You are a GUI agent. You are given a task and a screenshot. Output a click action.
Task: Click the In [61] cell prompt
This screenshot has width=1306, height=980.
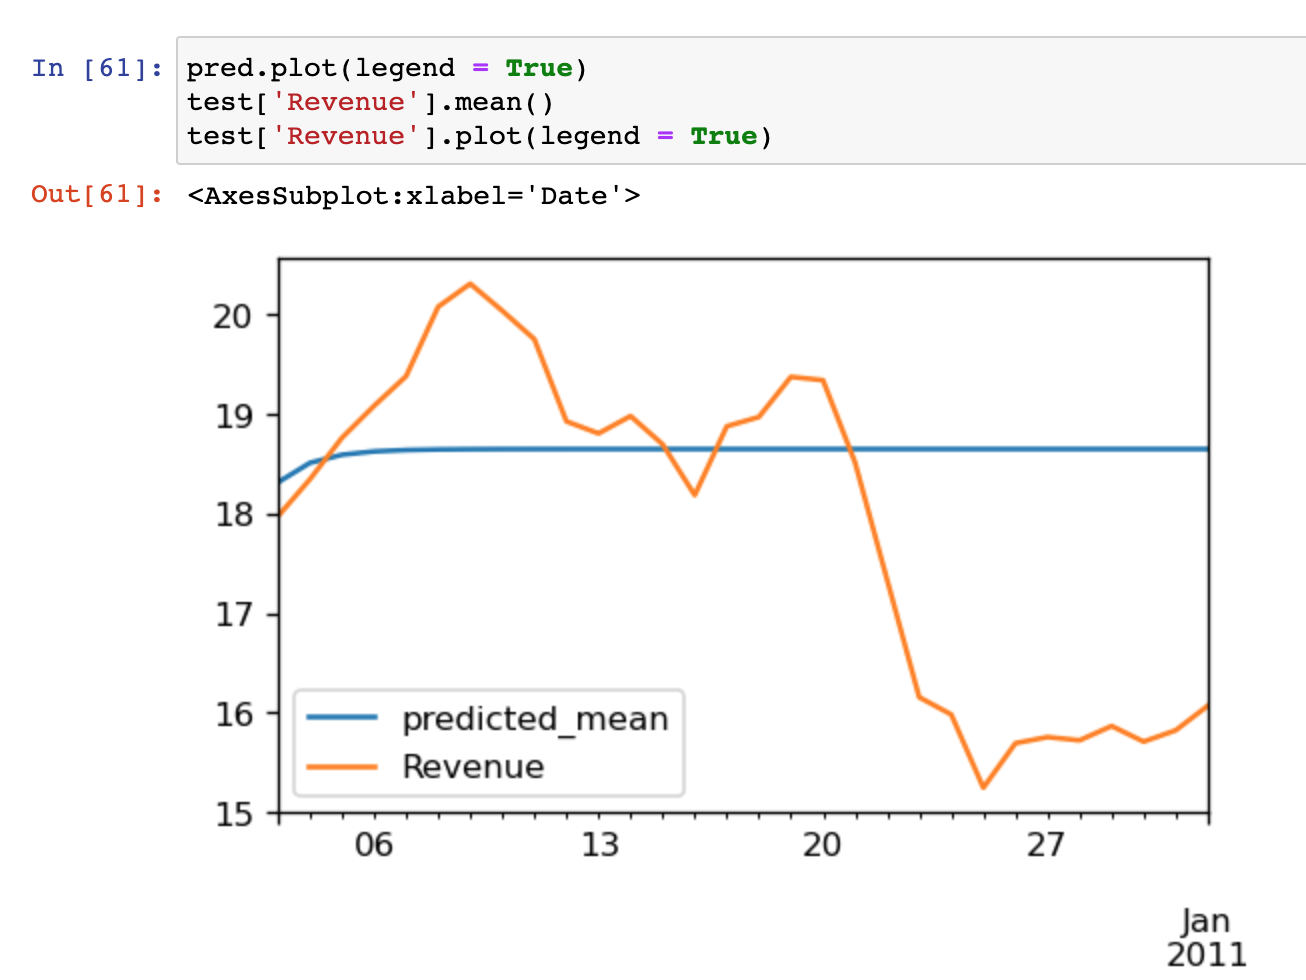(x=97, y=68)
